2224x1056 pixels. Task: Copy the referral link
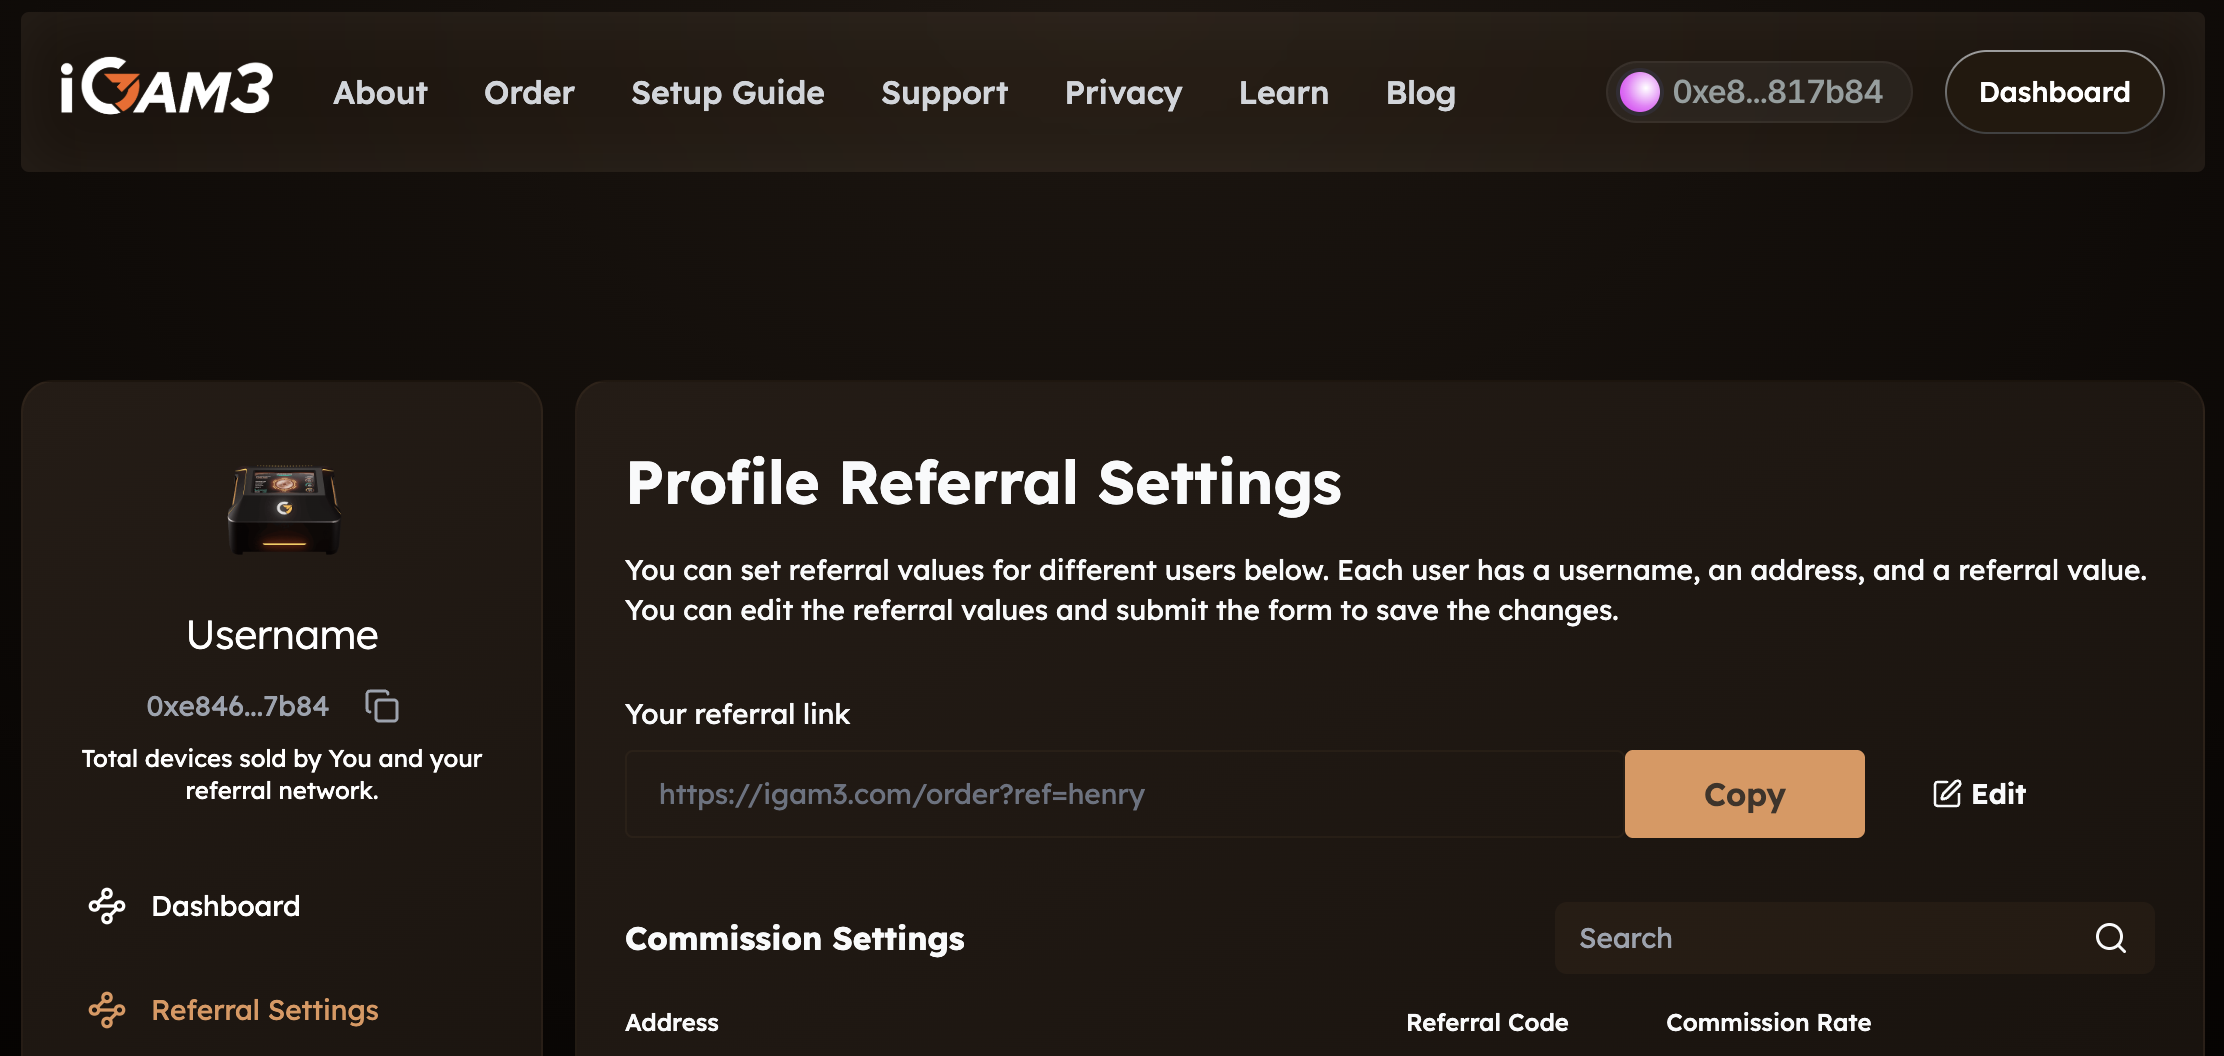[x=1744, y=794]
